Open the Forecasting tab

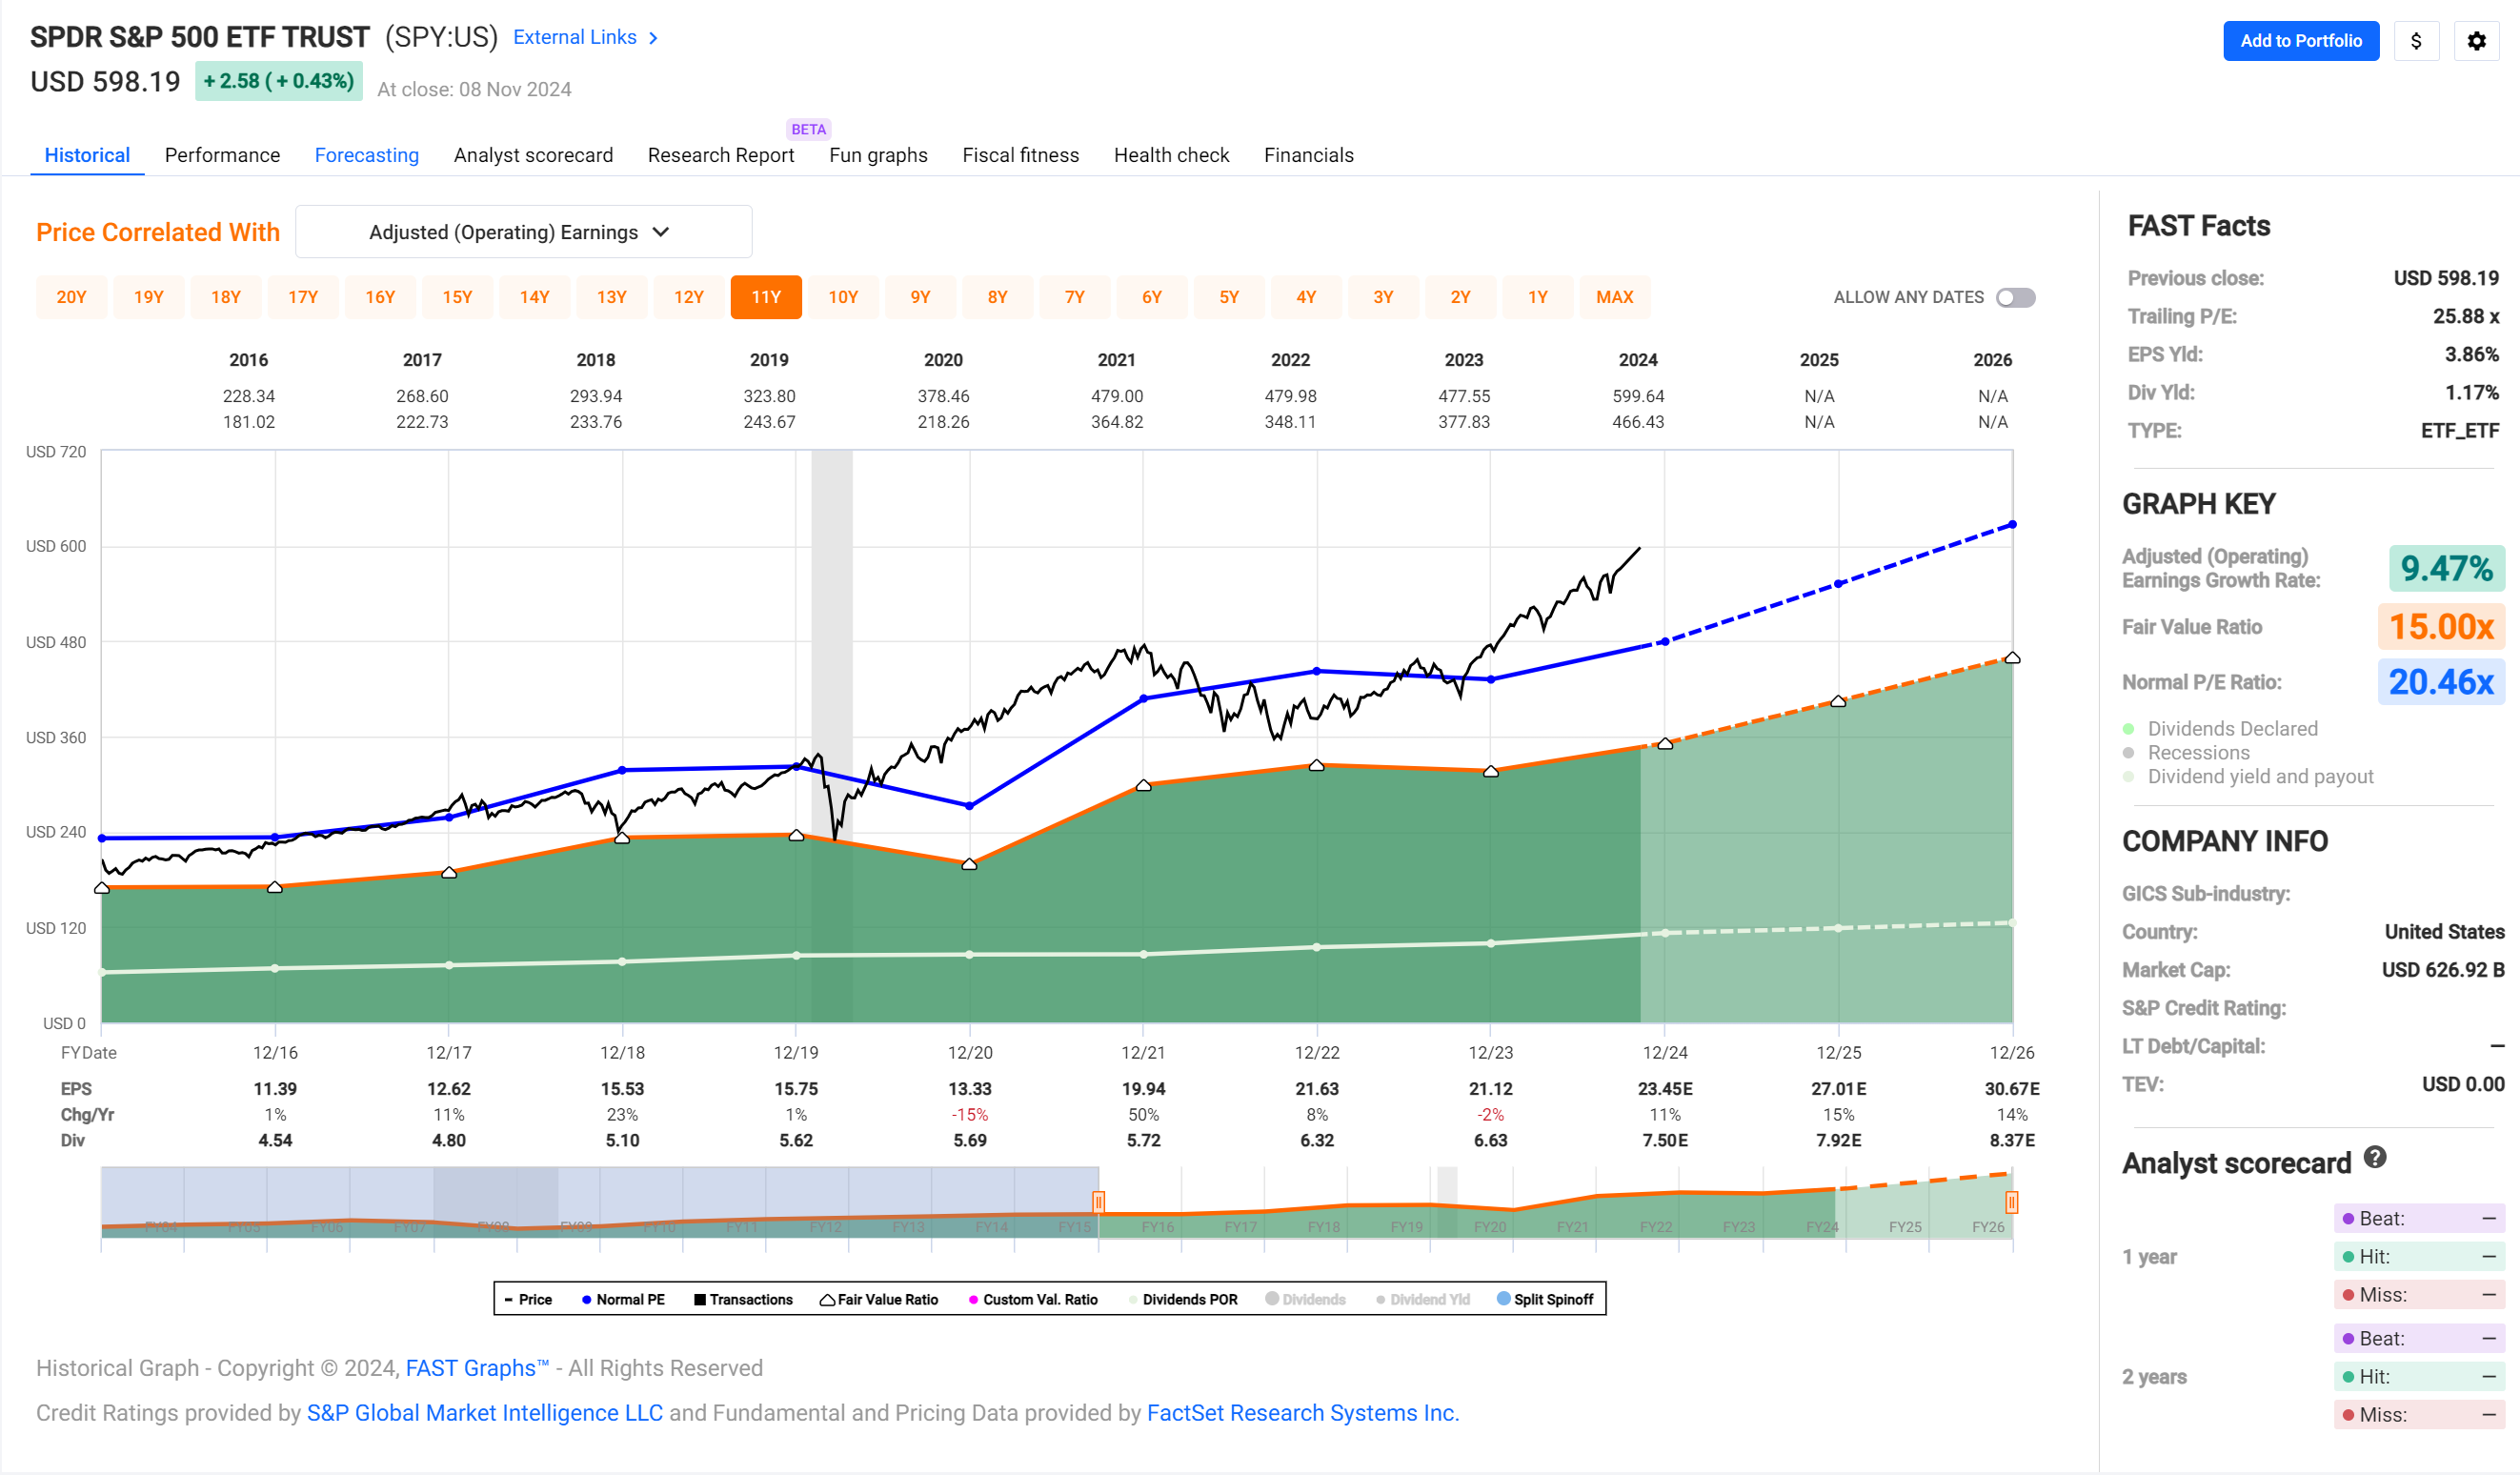366,155
